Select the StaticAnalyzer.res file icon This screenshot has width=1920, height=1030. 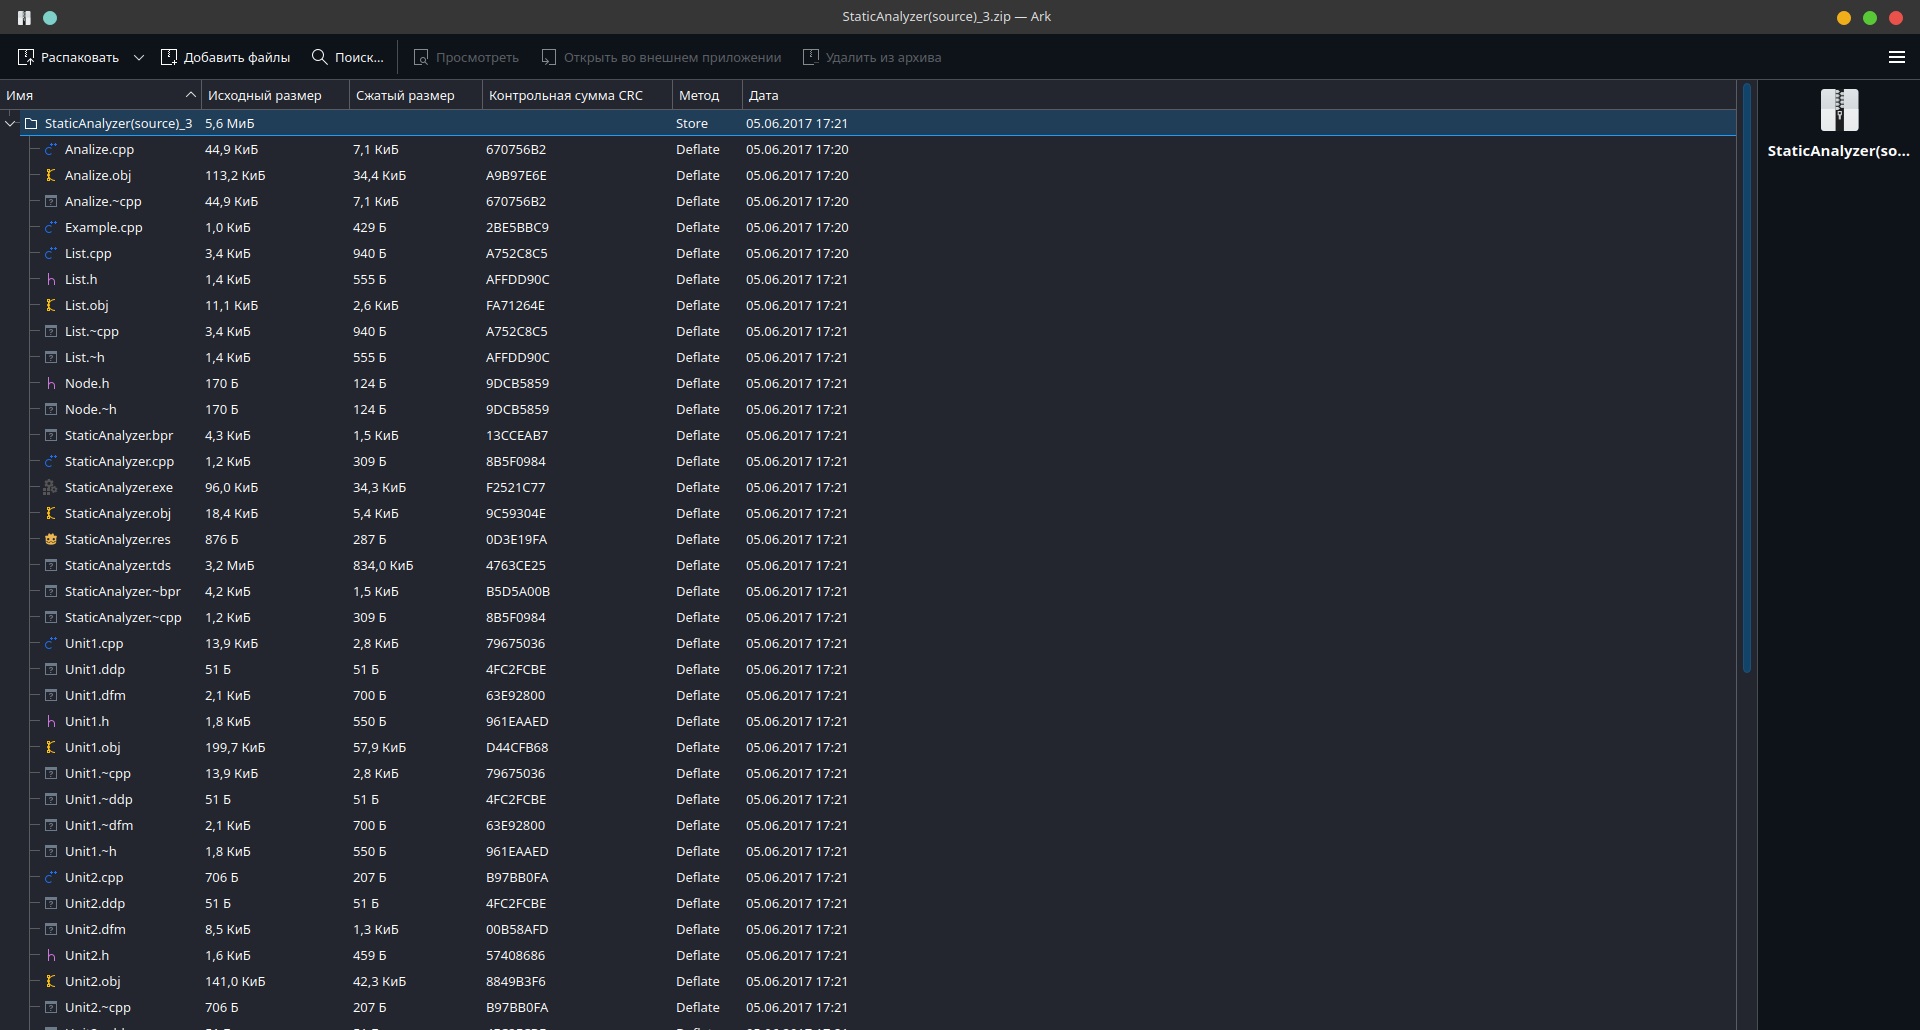pyautogui.click(x=50, y=540)
